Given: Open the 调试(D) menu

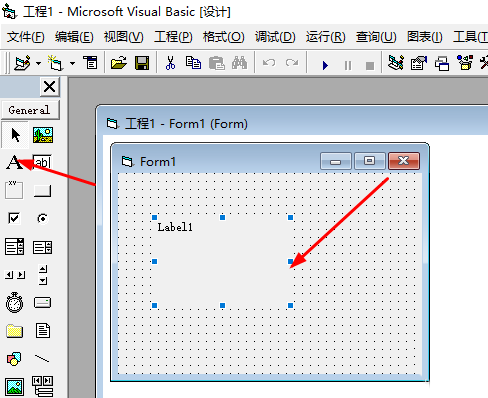Looking at the screenshot, I should pos(275,37).
